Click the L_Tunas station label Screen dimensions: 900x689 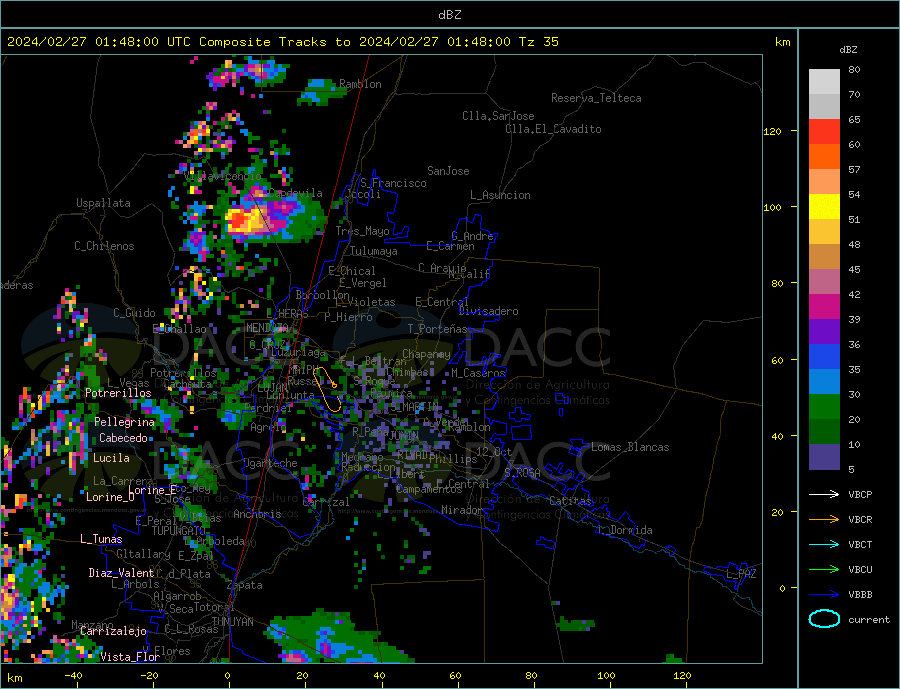click(x=101, y=539)
